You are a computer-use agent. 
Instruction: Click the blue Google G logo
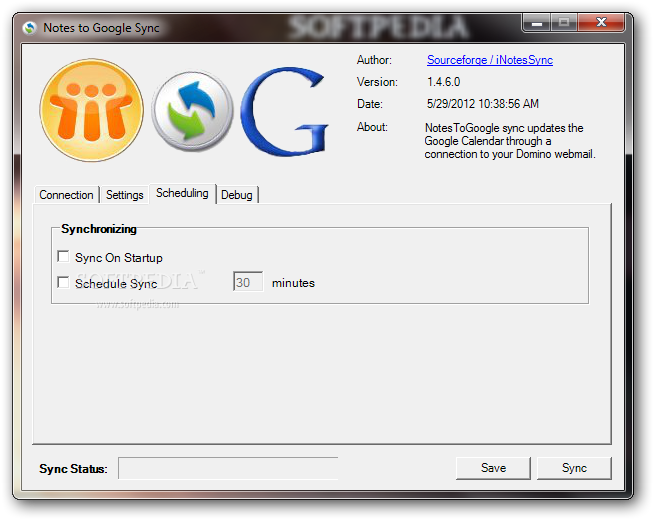[284, 112]
